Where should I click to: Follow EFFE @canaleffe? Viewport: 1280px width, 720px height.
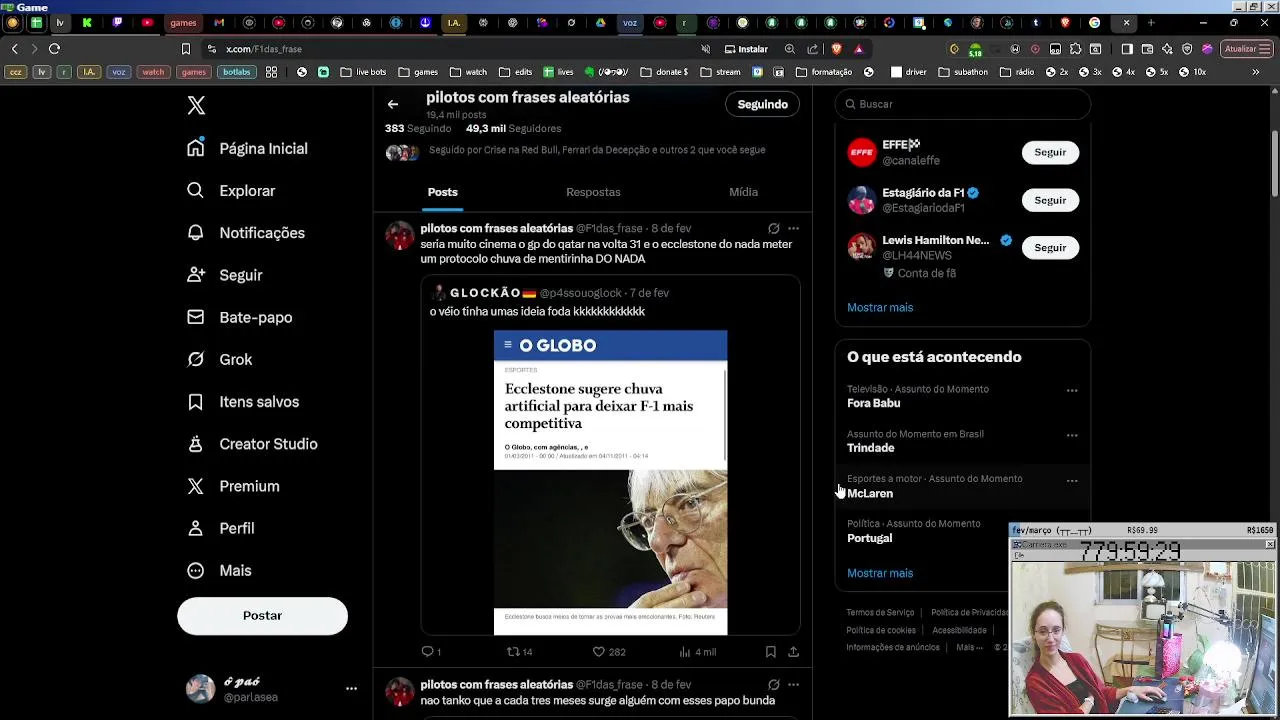coord(1050,152)
